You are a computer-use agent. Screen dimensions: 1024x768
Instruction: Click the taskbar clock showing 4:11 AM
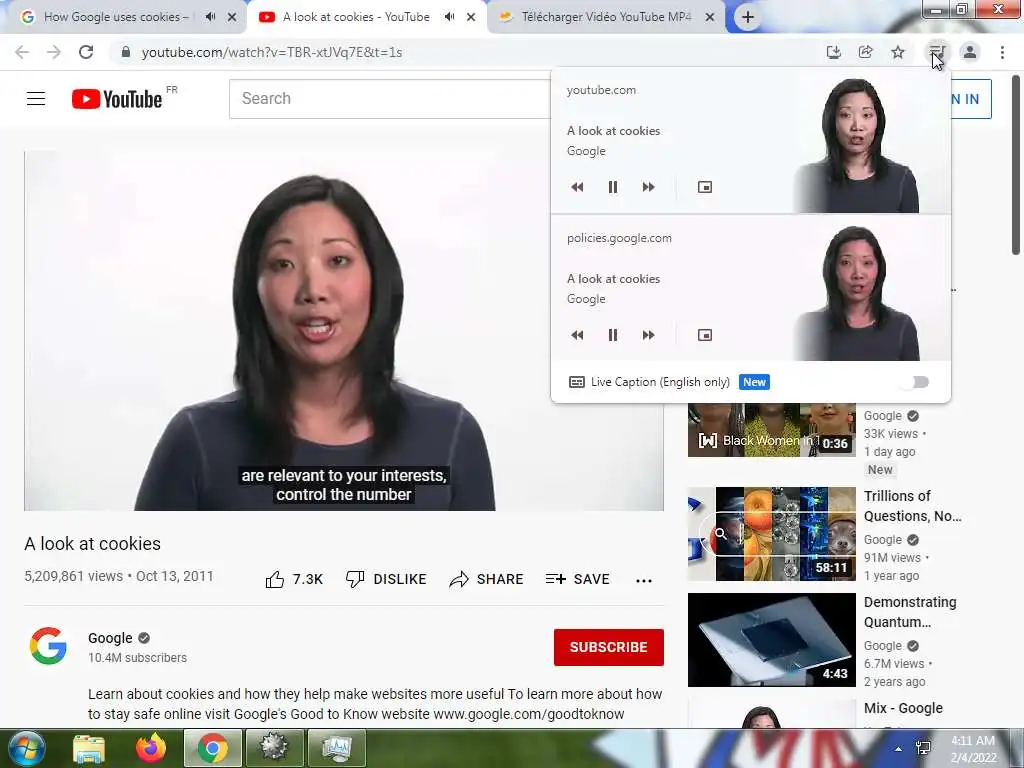pyautogui.click(x=973, y=749)
